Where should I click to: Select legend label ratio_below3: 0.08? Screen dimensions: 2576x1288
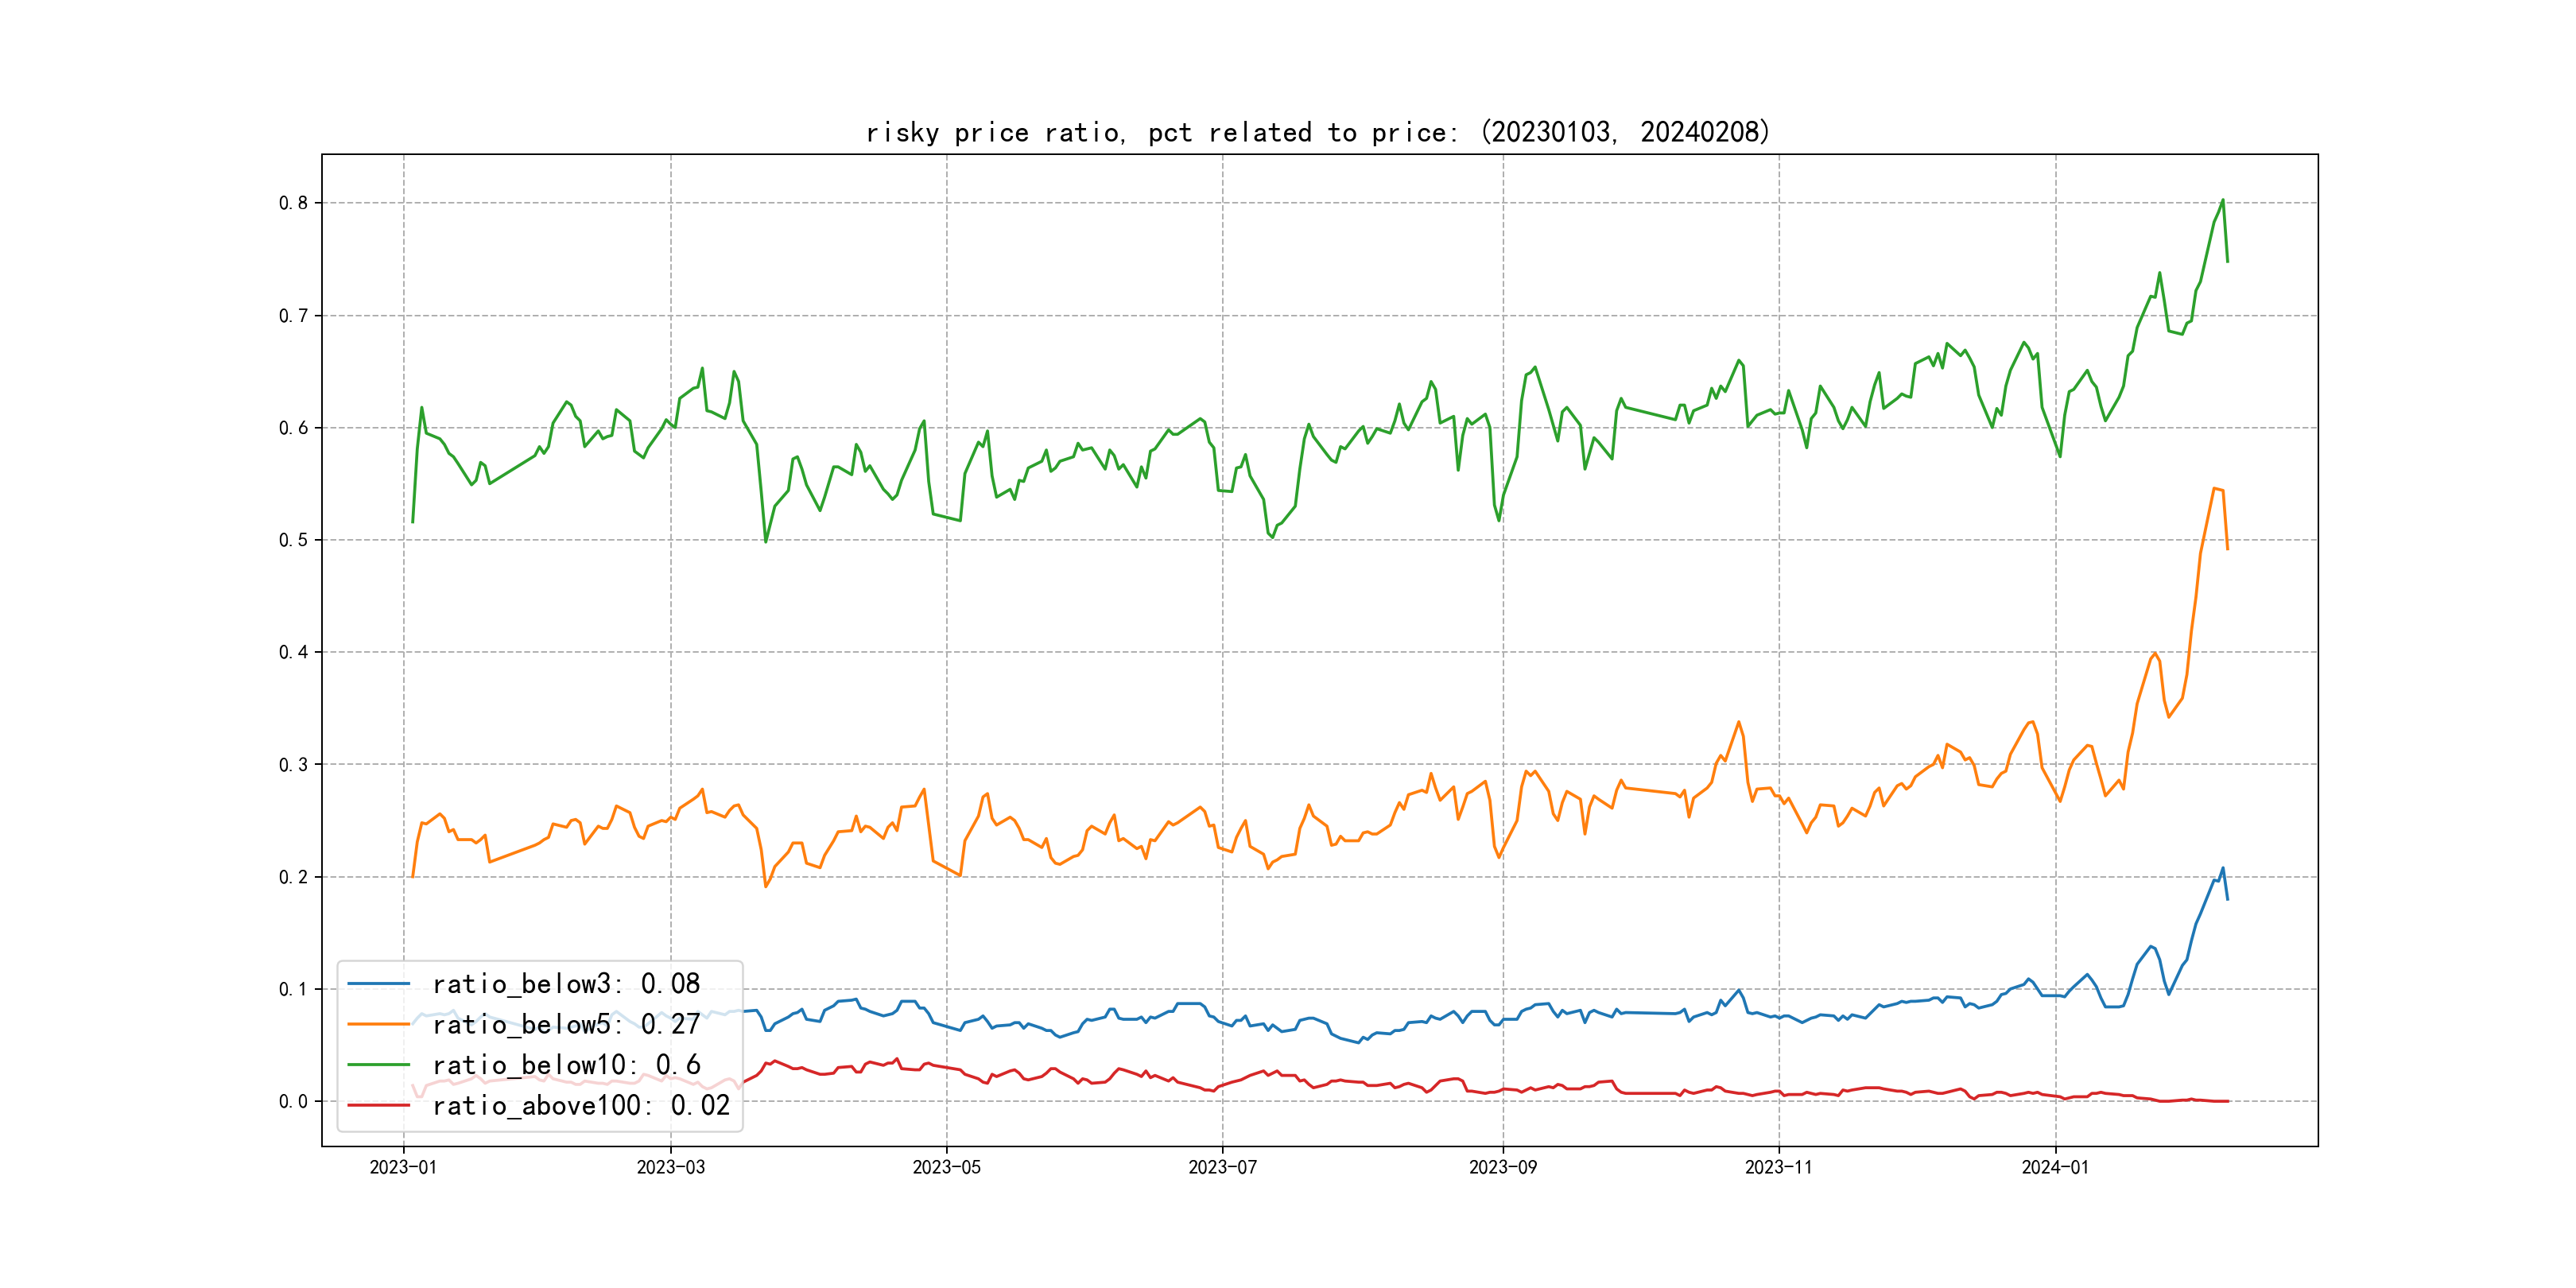[566, 984]
